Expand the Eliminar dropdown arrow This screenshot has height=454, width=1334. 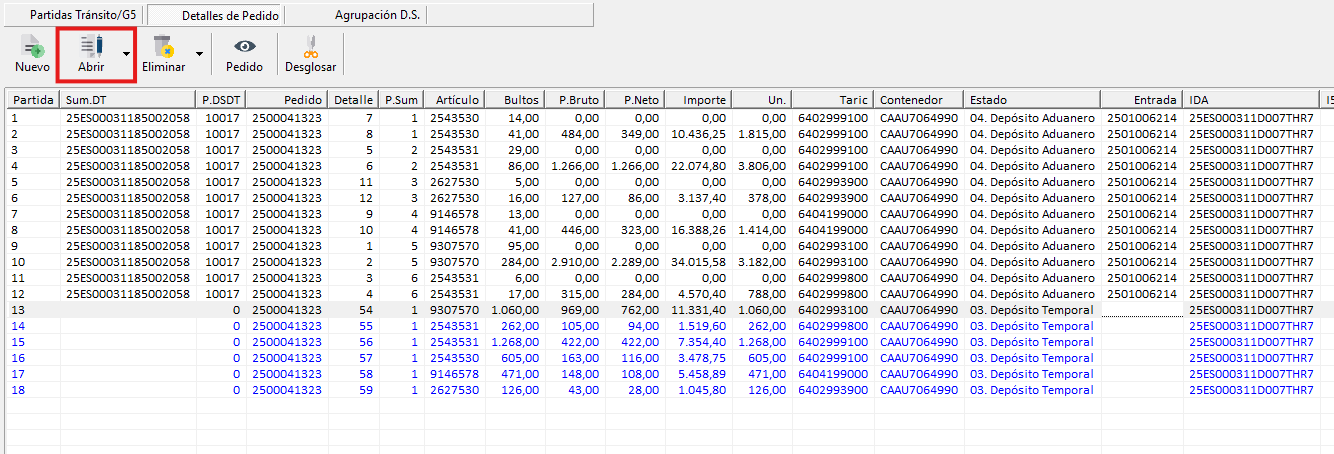(199, 53)
